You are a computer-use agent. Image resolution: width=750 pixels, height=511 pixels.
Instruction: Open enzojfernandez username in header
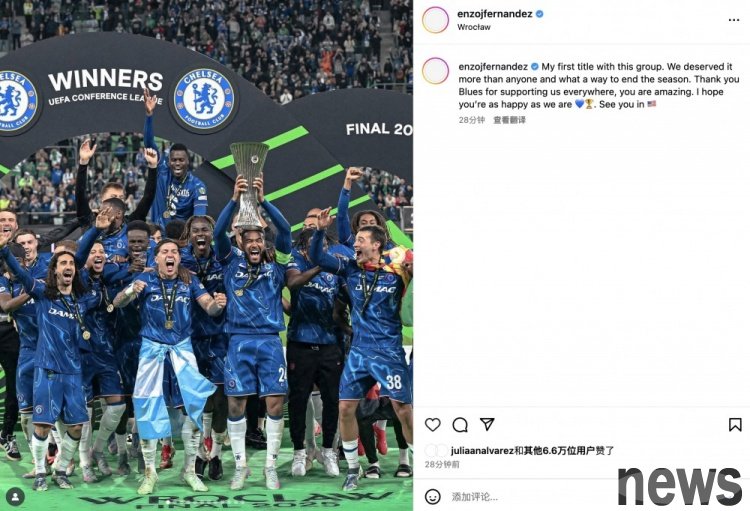[x=495, y=14]
